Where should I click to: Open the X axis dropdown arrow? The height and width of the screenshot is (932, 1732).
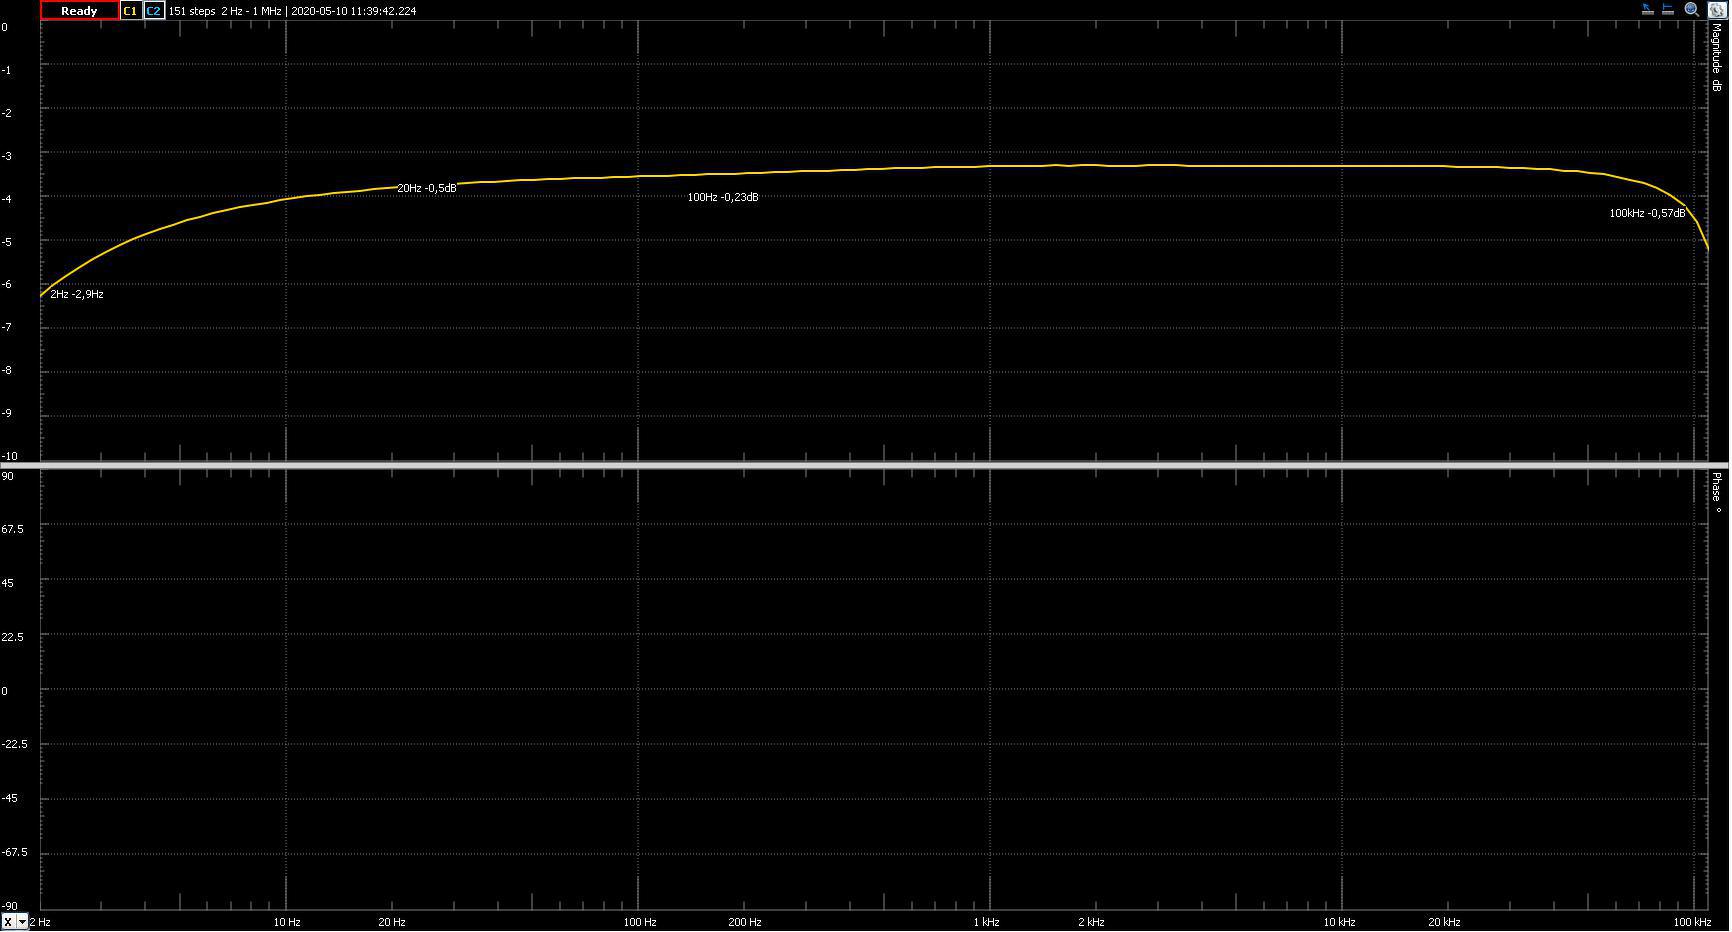(x=22, y=922)
